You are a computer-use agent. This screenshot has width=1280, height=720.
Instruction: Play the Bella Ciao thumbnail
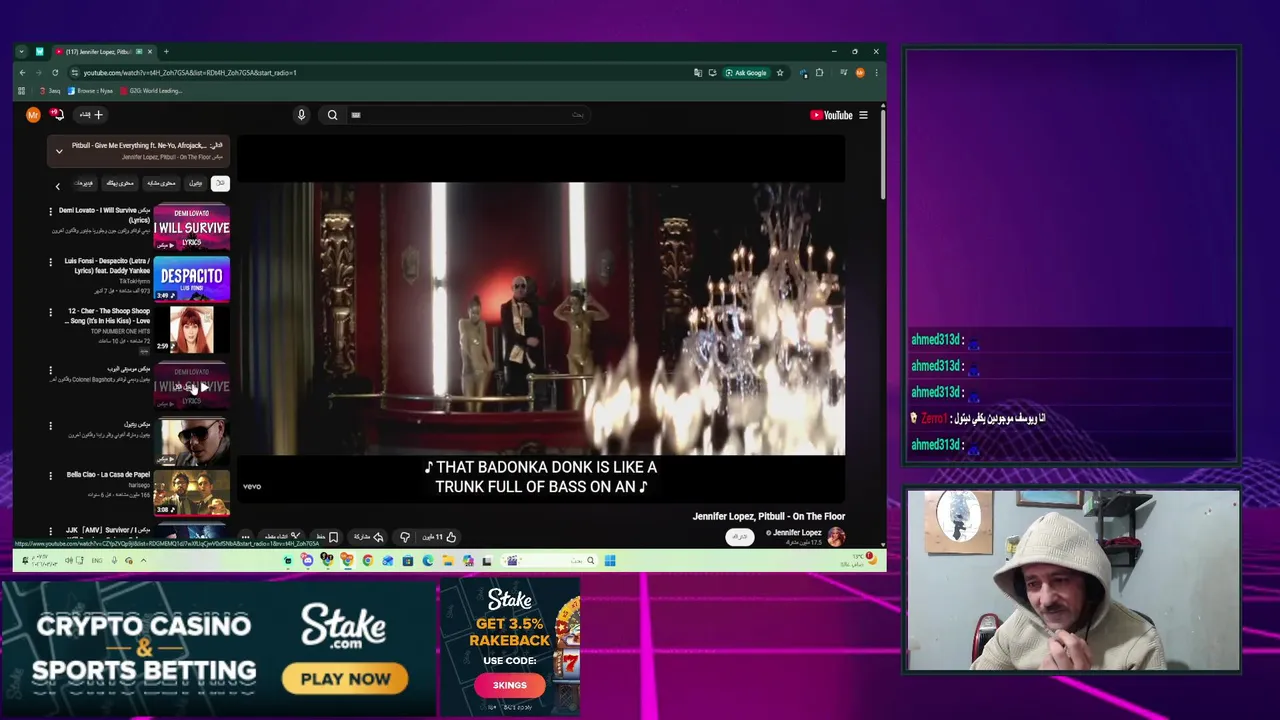click(191, 493)
